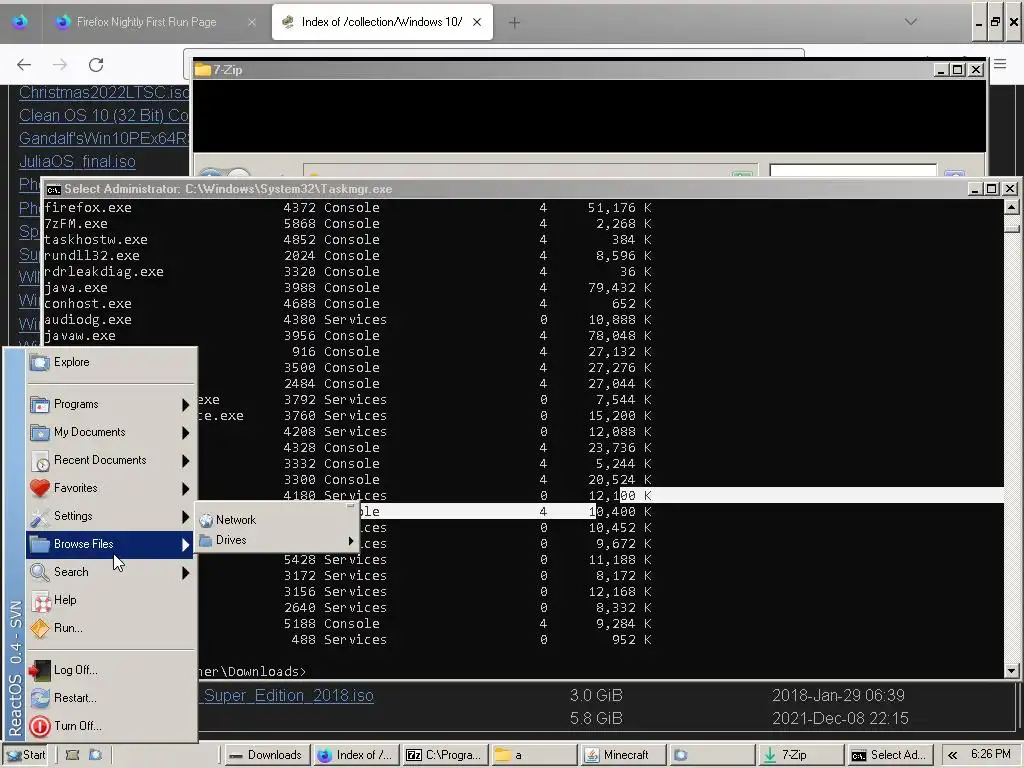Open Search in Start menu
Image resolution: width=1024 pixels, height=768 pixels.
111,572
